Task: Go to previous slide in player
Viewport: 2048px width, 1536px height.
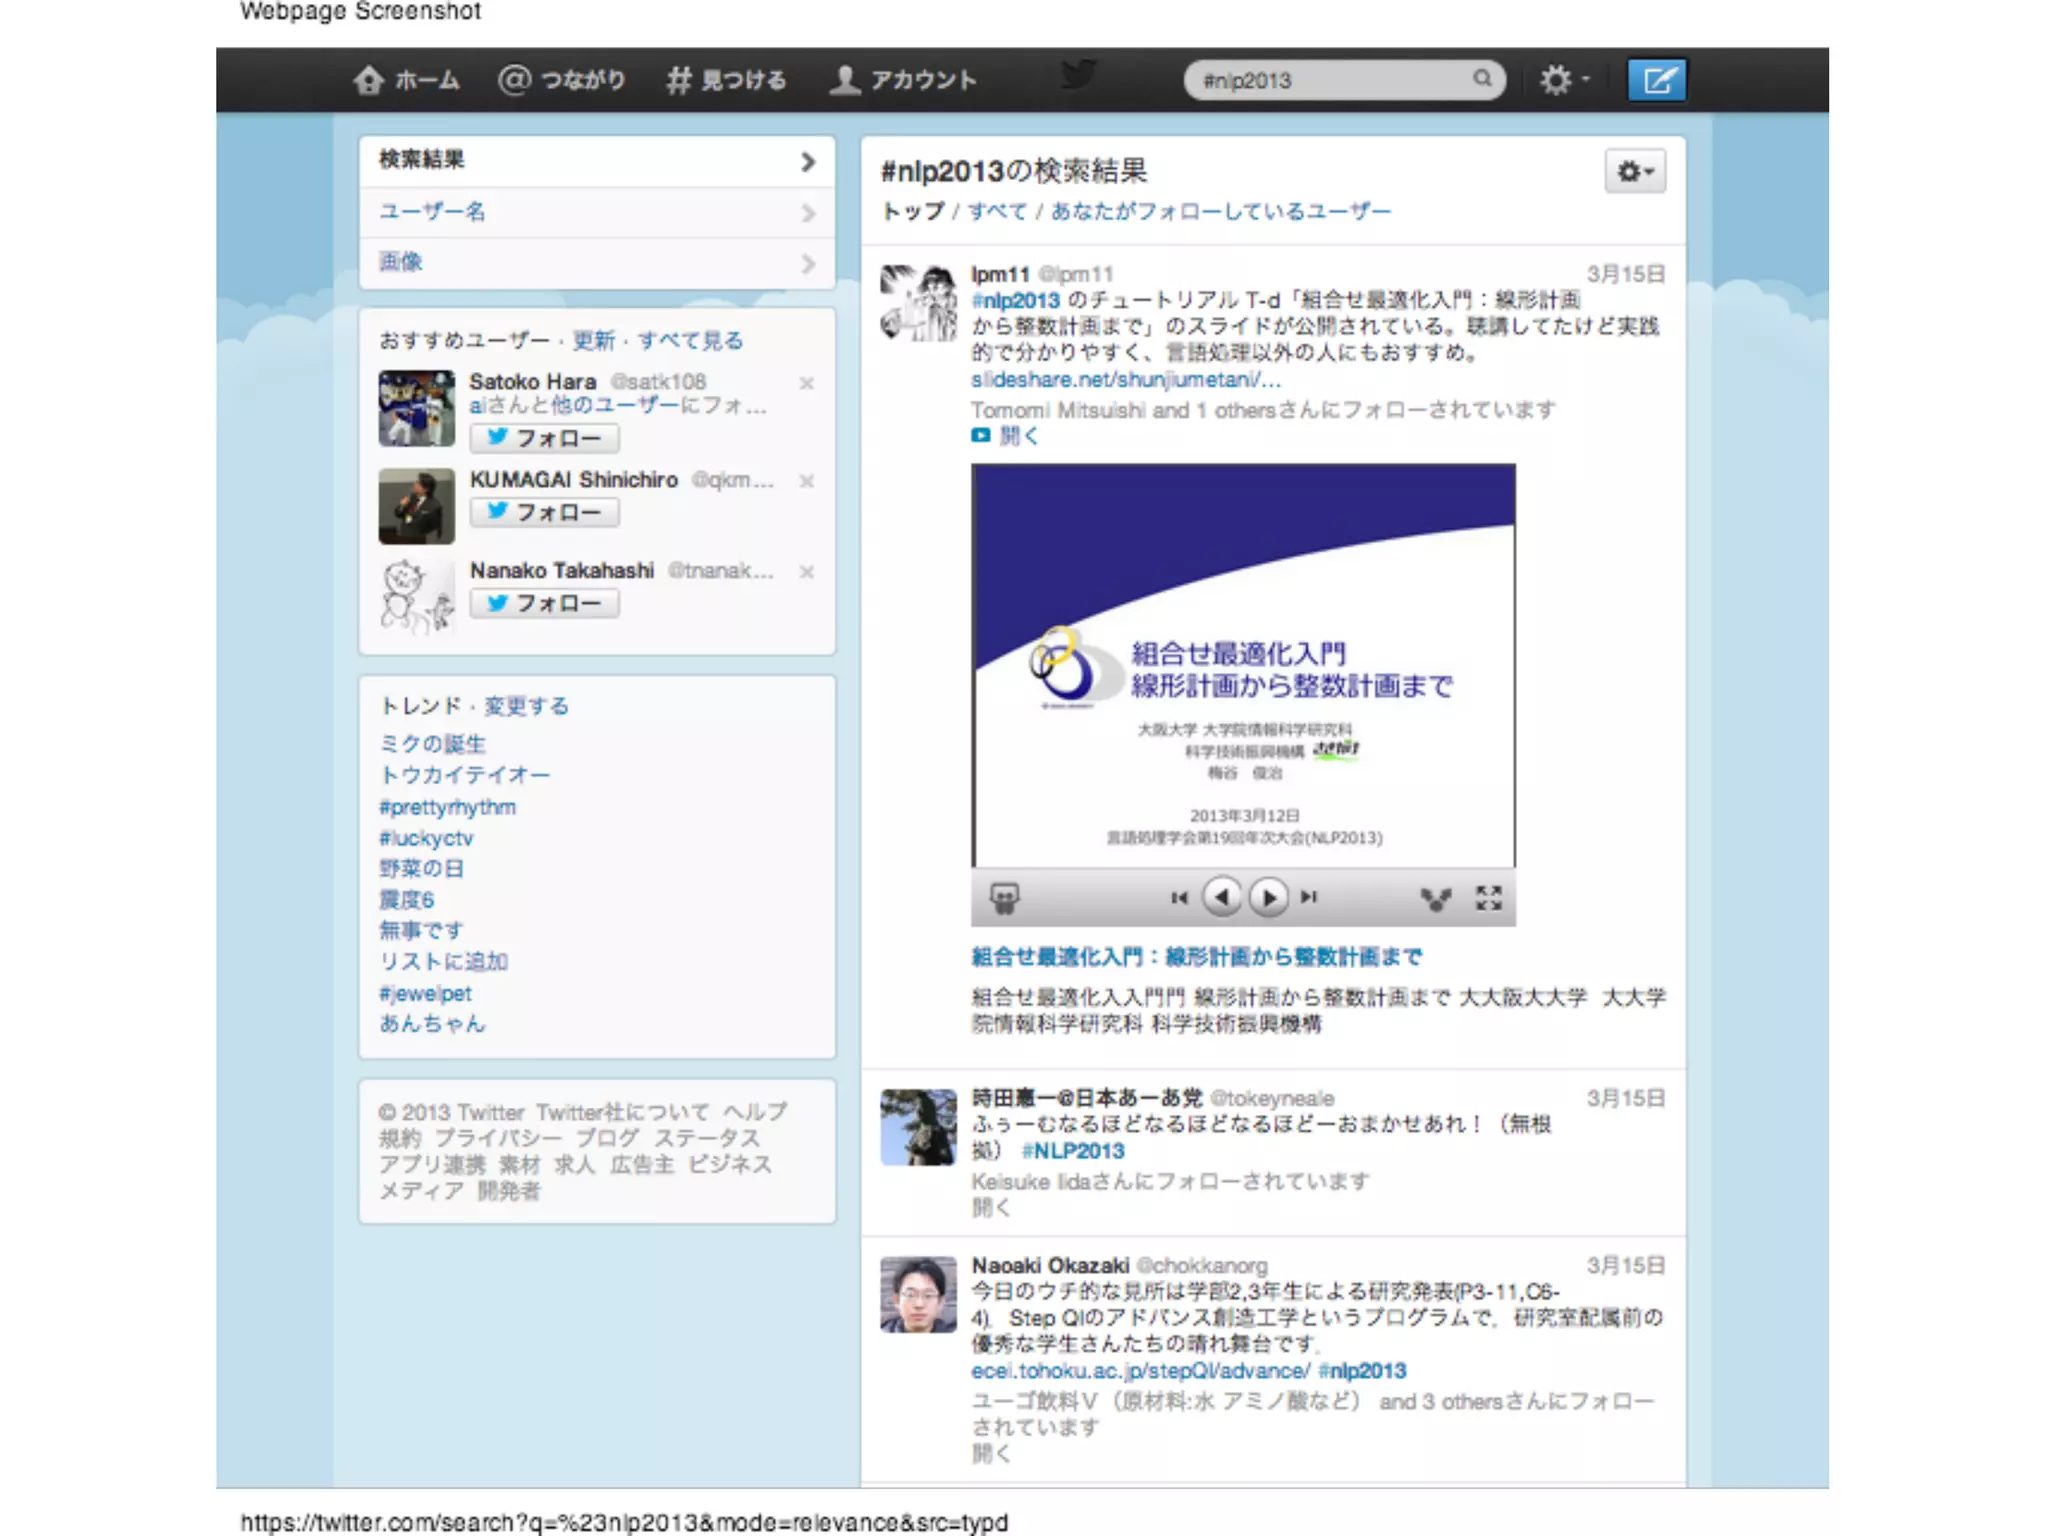Action: coord(1222,897)
